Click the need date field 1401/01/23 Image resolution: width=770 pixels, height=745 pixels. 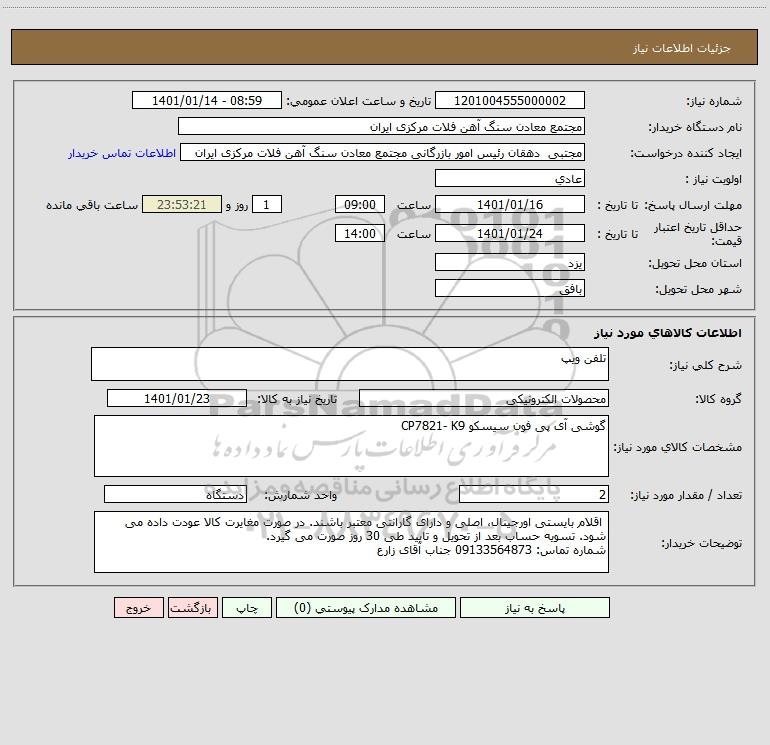tap(177, 398)
